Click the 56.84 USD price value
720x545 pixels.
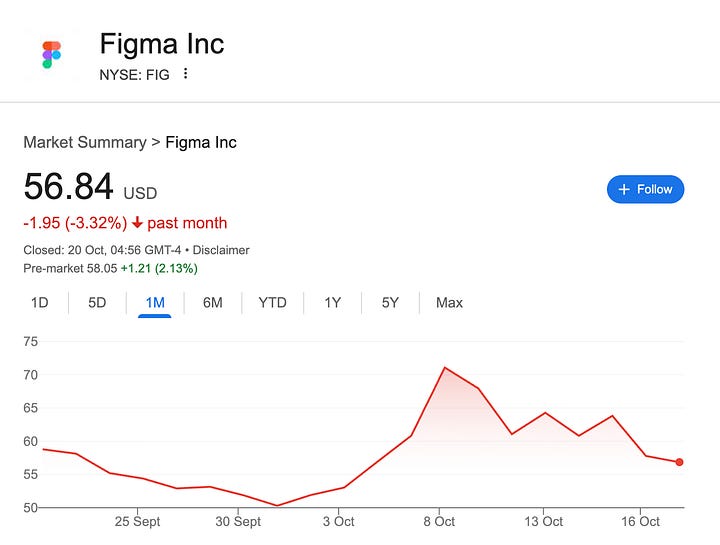click(x=67, y=187)
